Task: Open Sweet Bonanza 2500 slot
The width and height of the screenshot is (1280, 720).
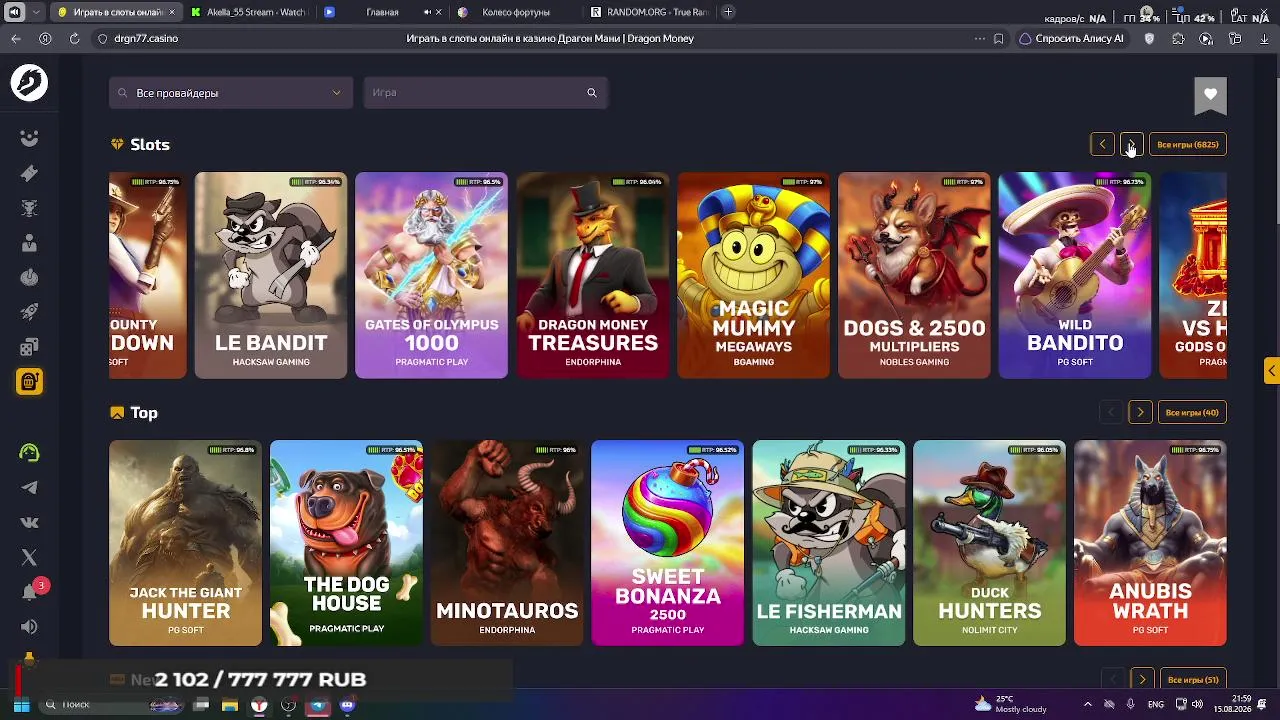Action: 668,543
